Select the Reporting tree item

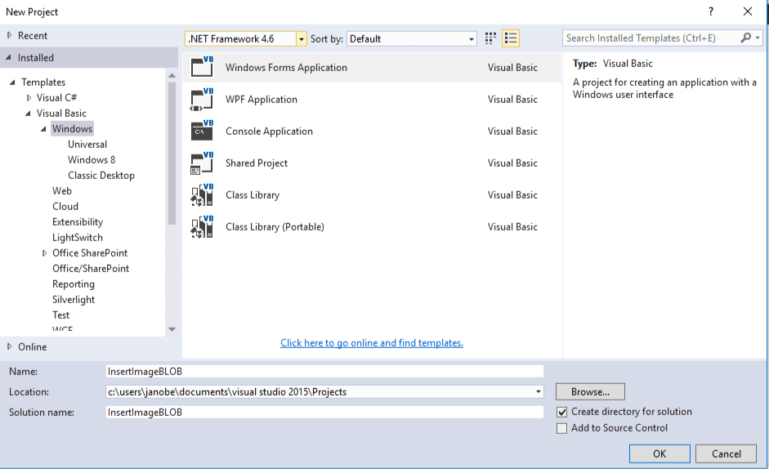coord(74,284)
